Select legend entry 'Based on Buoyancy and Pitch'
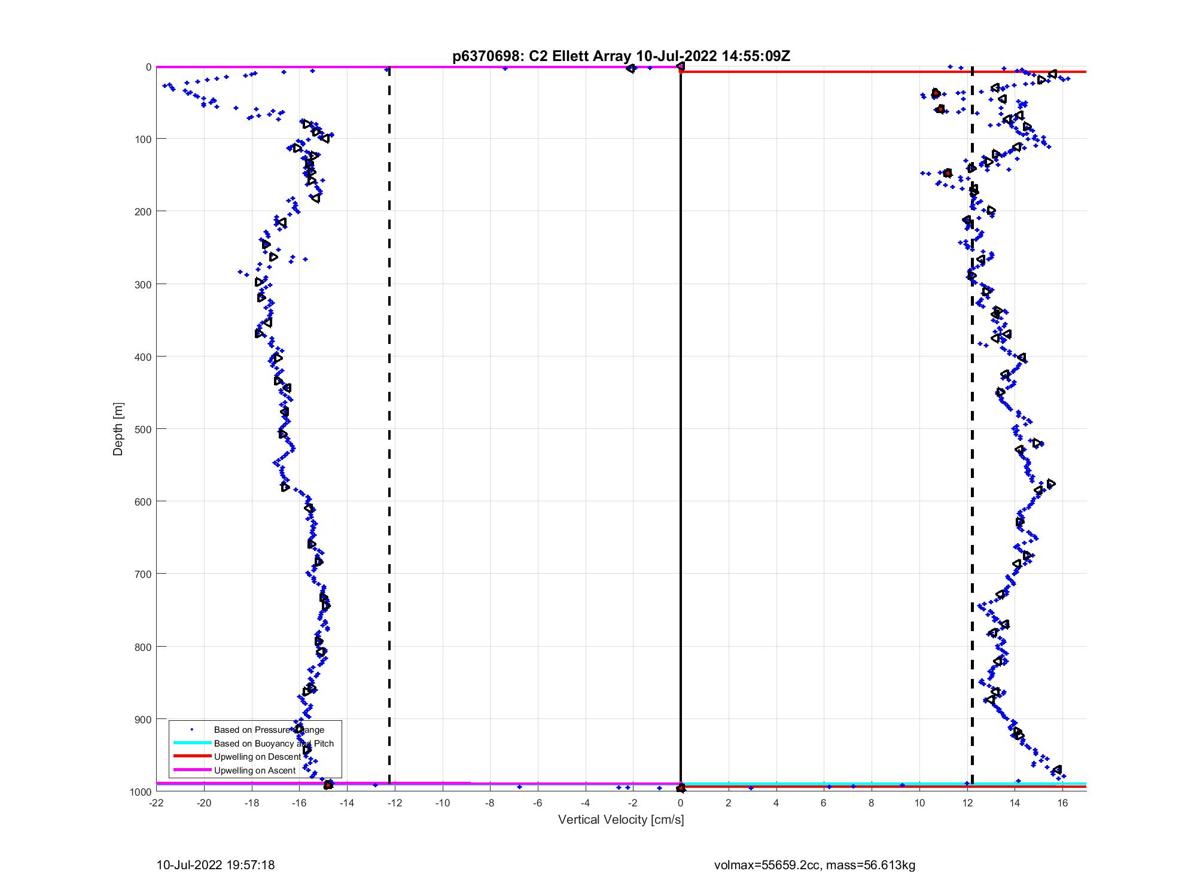 tap(276, 743)
